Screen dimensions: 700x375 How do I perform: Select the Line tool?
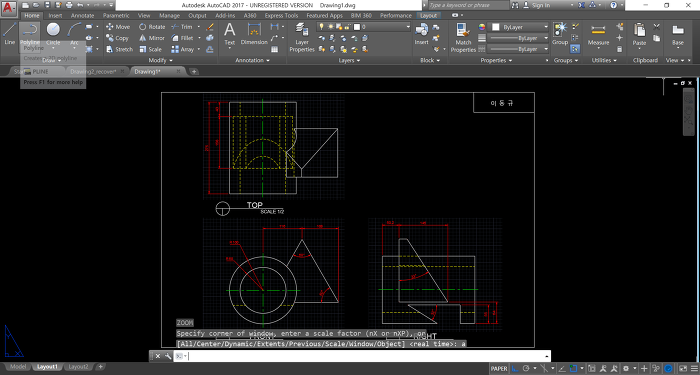[10, 34]
